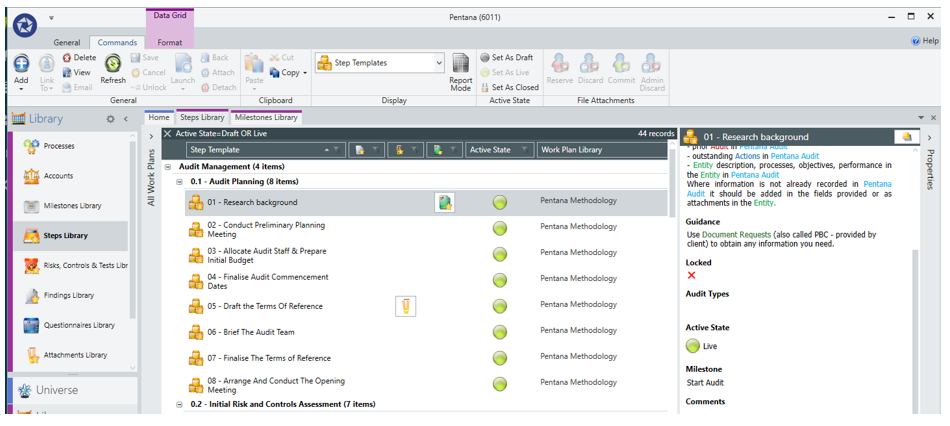Open Findings Library in the sidebar
Image resolution: width=950 pixels, height=426 pixels.
pyautogui.click(x=70, y=295)
